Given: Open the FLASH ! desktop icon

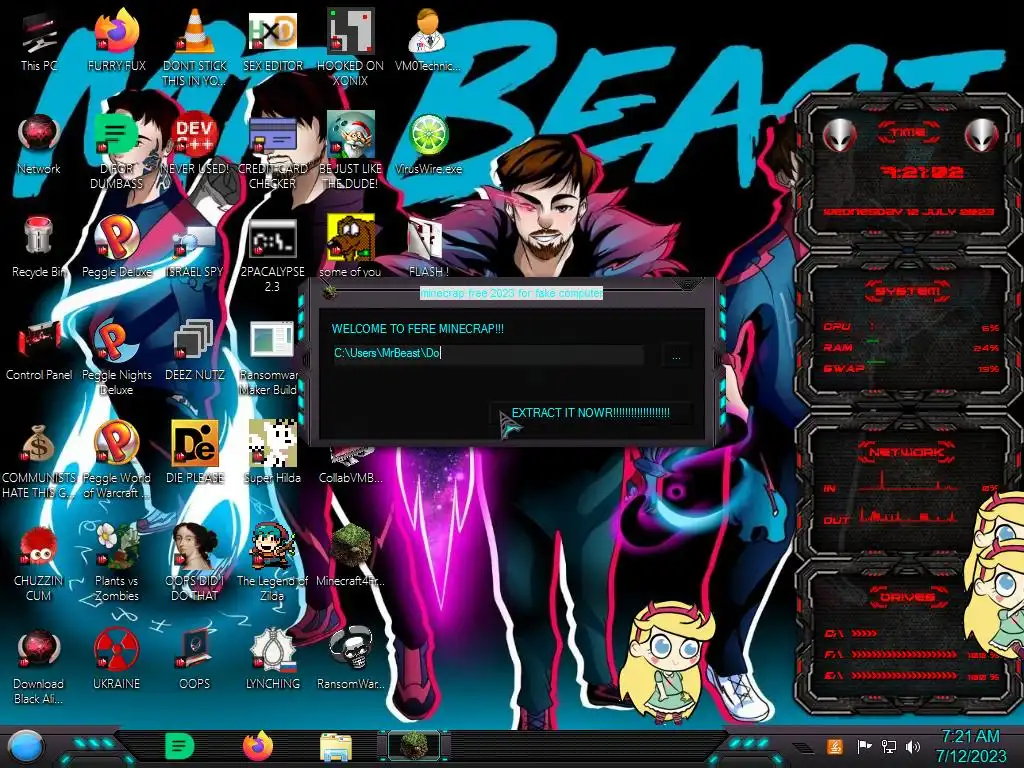Looking at the screenshot, I should click(428, 248).
